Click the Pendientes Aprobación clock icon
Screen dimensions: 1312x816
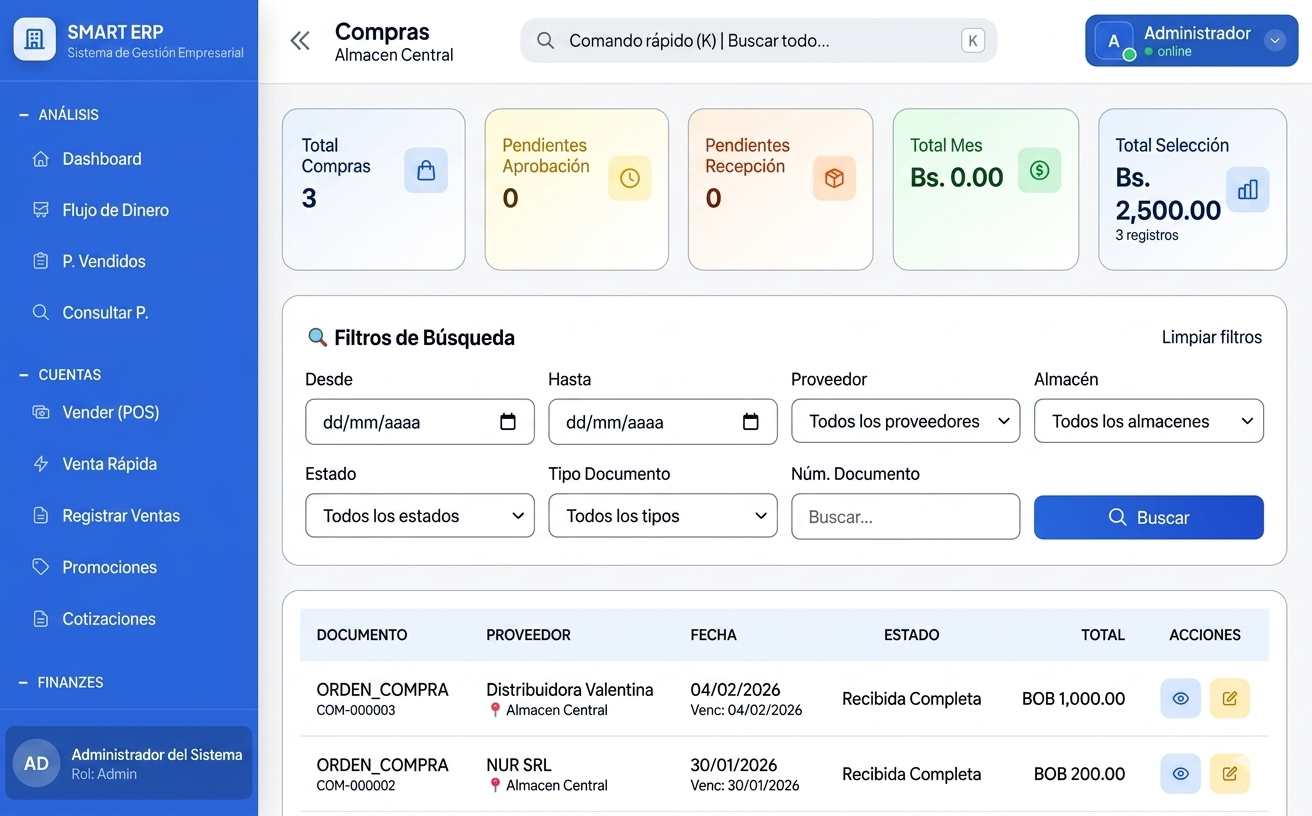630,178
